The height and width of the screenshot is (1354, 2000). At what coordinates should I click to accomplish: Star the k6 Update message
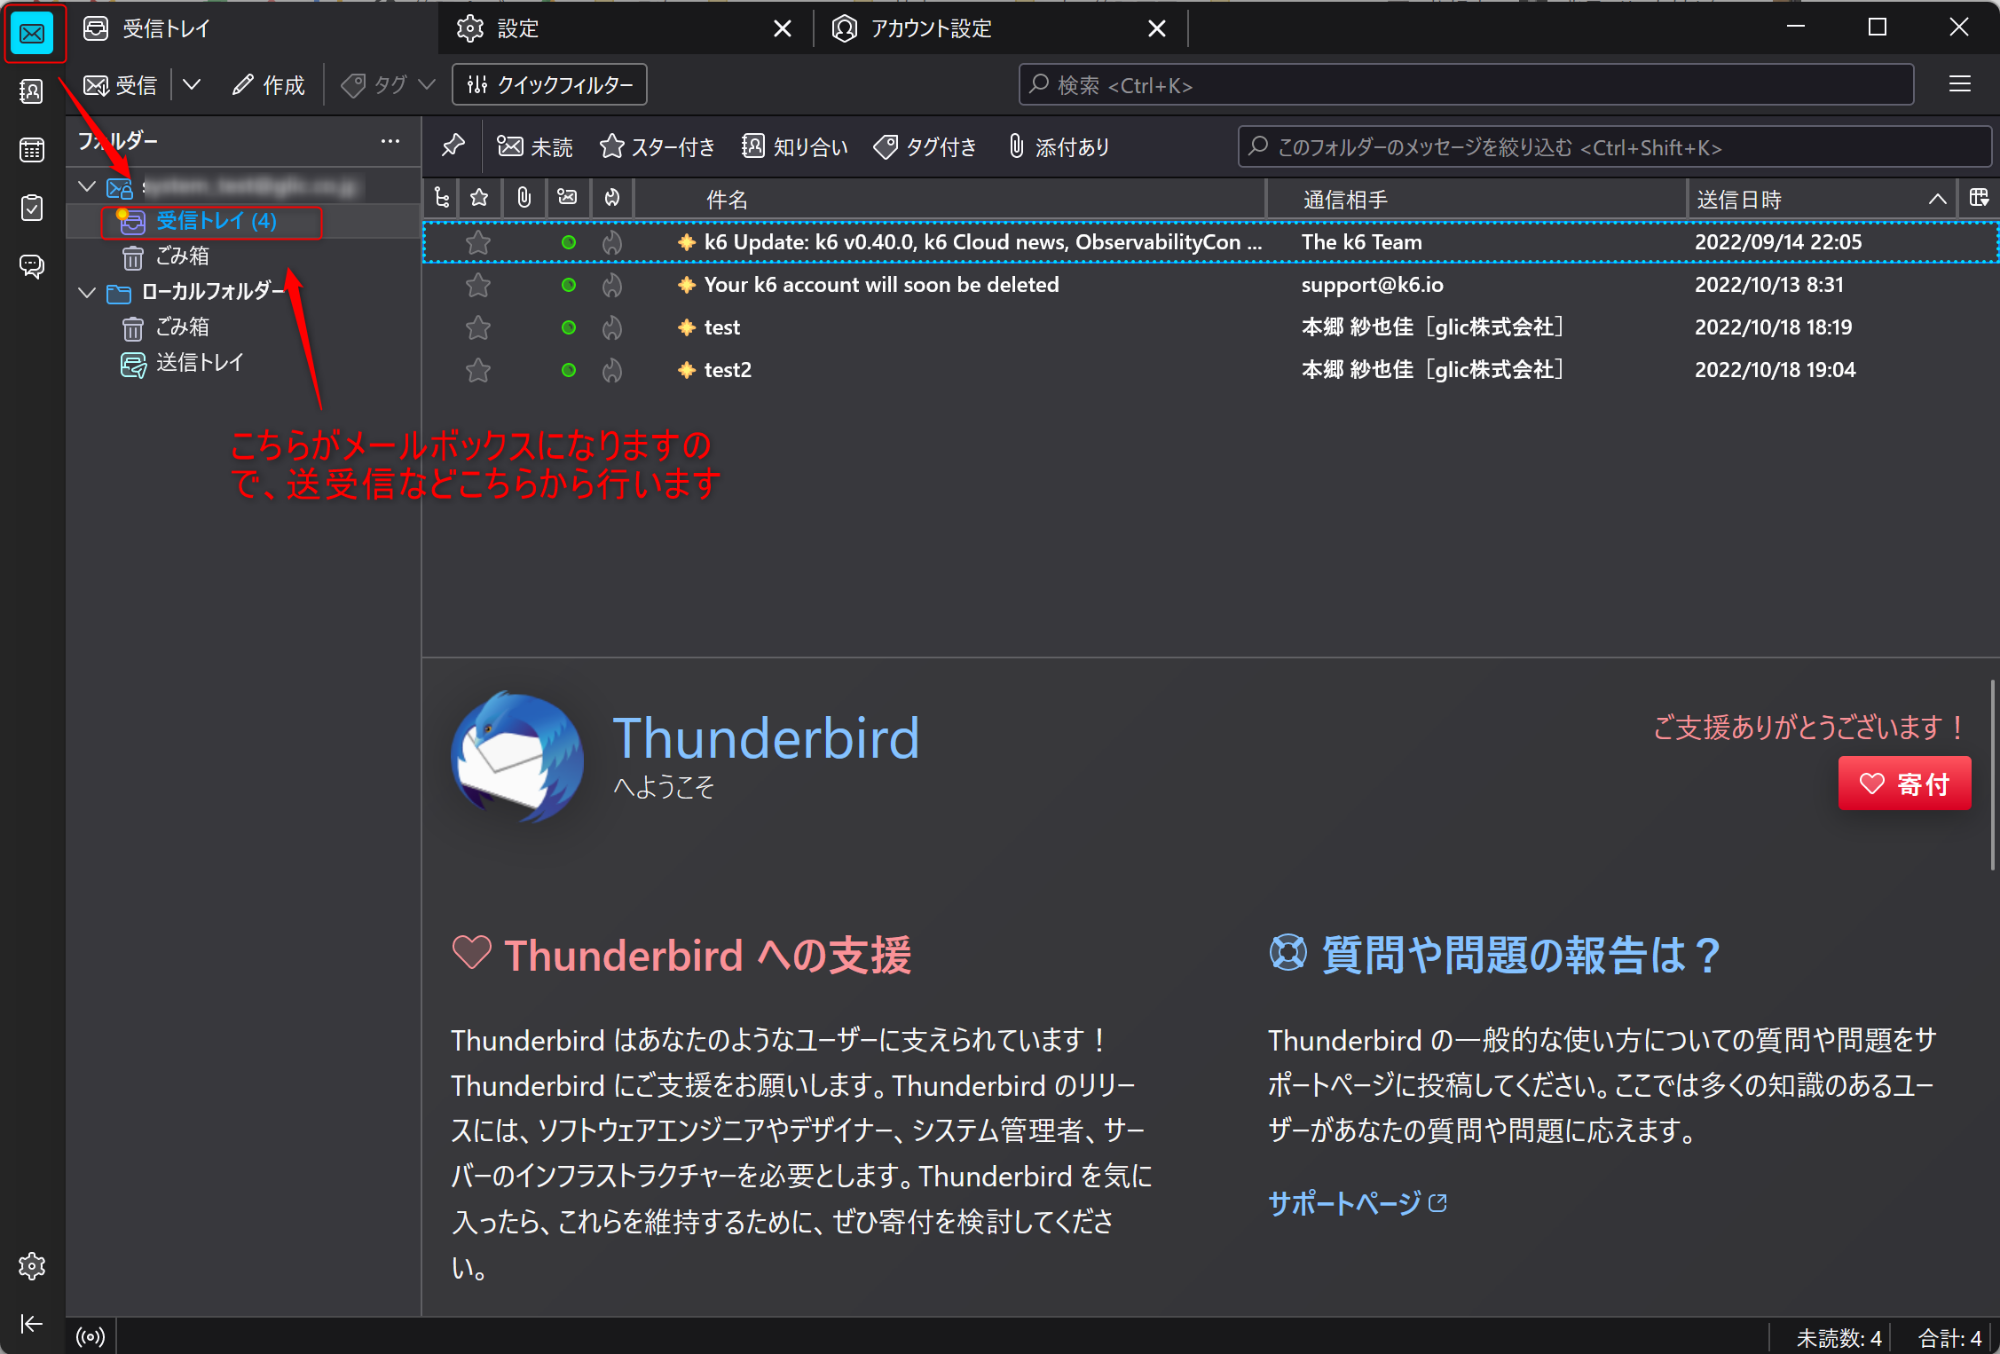tap(478, 242)
